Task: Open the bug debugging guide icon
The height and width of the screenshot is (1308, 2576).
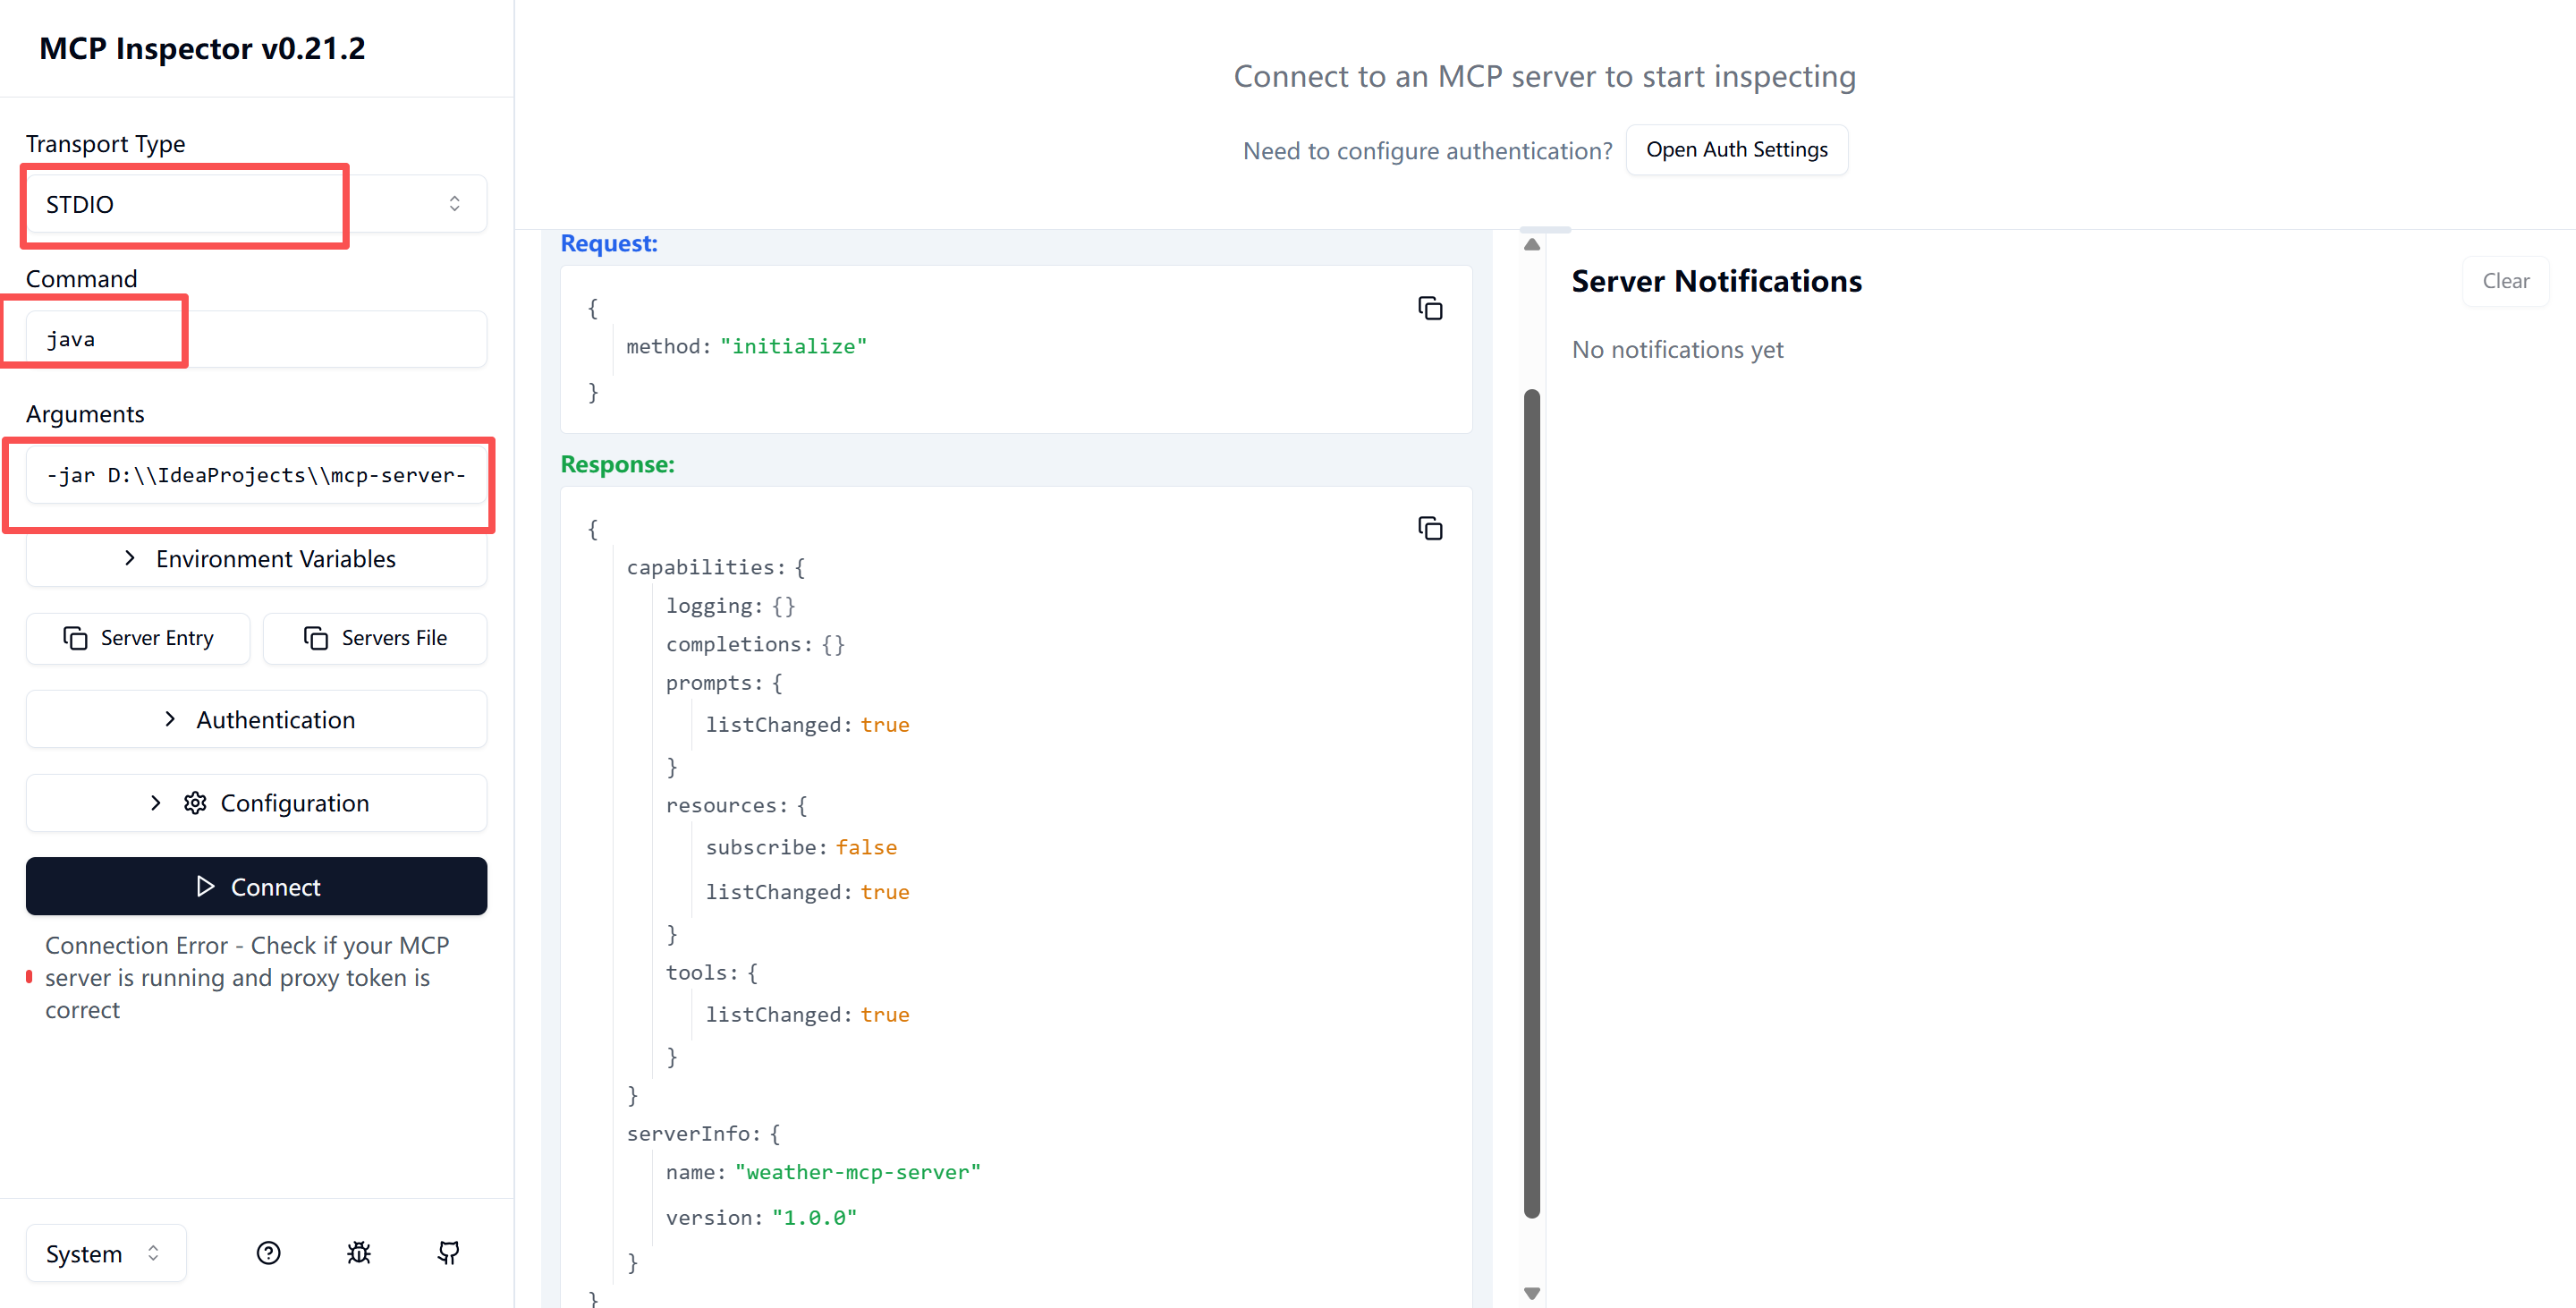Action: coord(358,1252)
